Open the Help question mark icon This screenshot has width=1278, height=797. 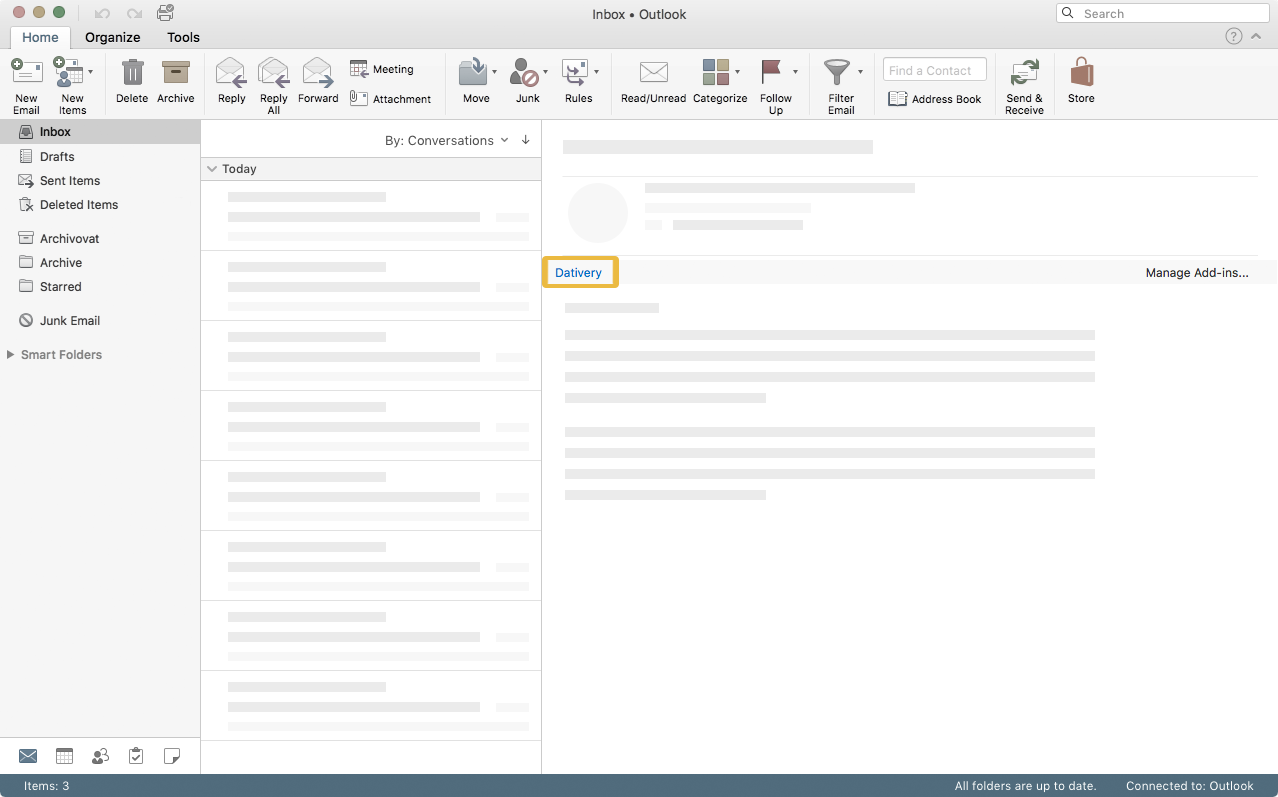[x=1234, y=36]
